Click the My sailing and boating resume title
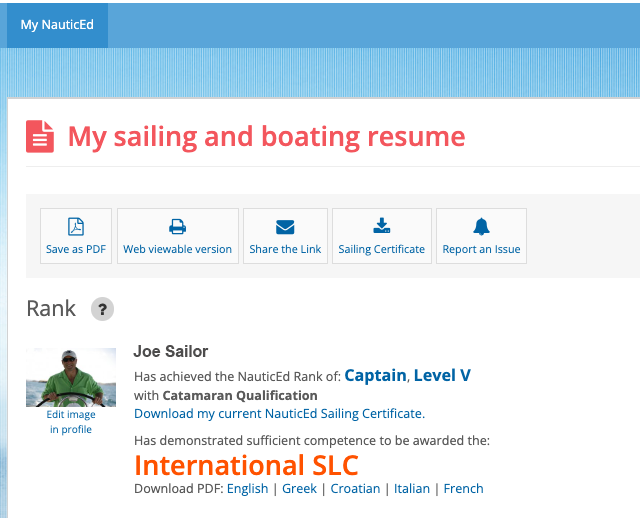 [x=267, y=136]
